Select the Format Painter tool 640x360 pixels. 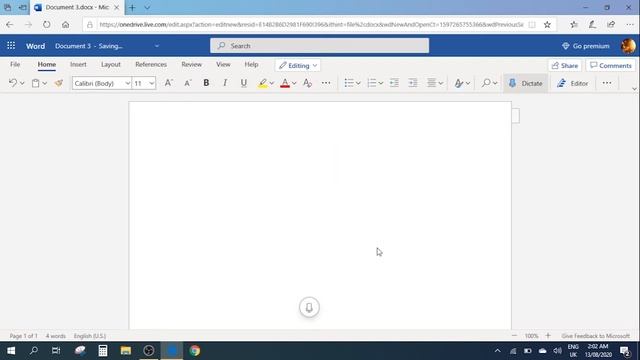(59, 83)
